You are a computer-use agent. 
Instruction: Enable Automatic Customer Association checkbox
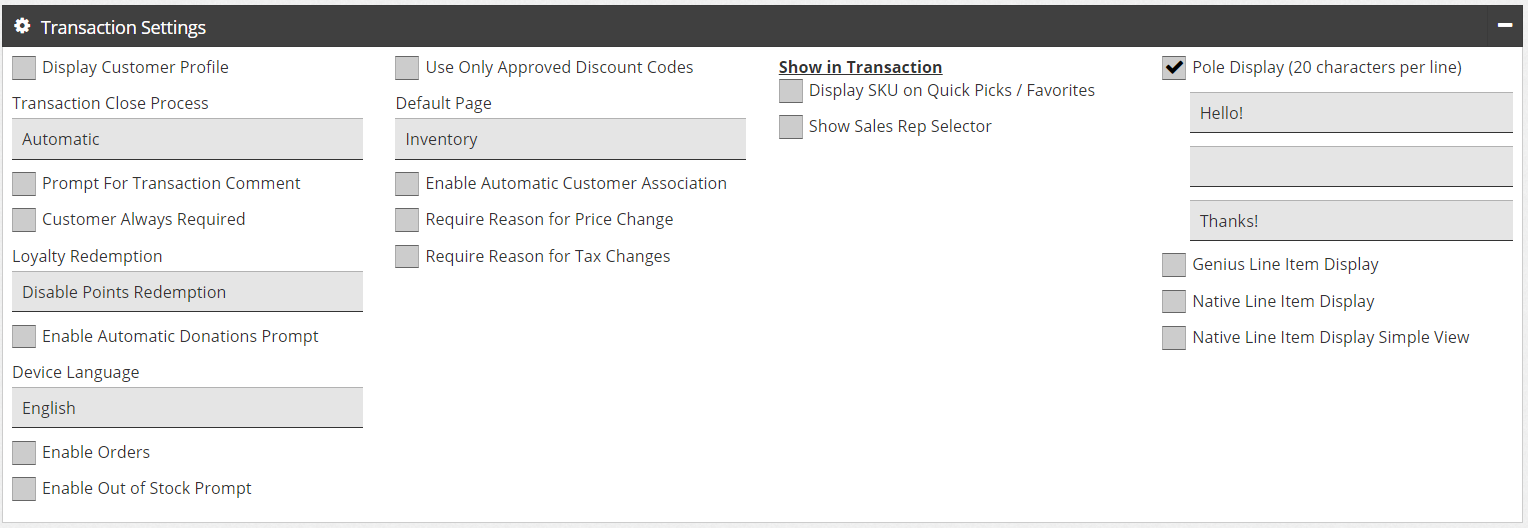[407, 184]
